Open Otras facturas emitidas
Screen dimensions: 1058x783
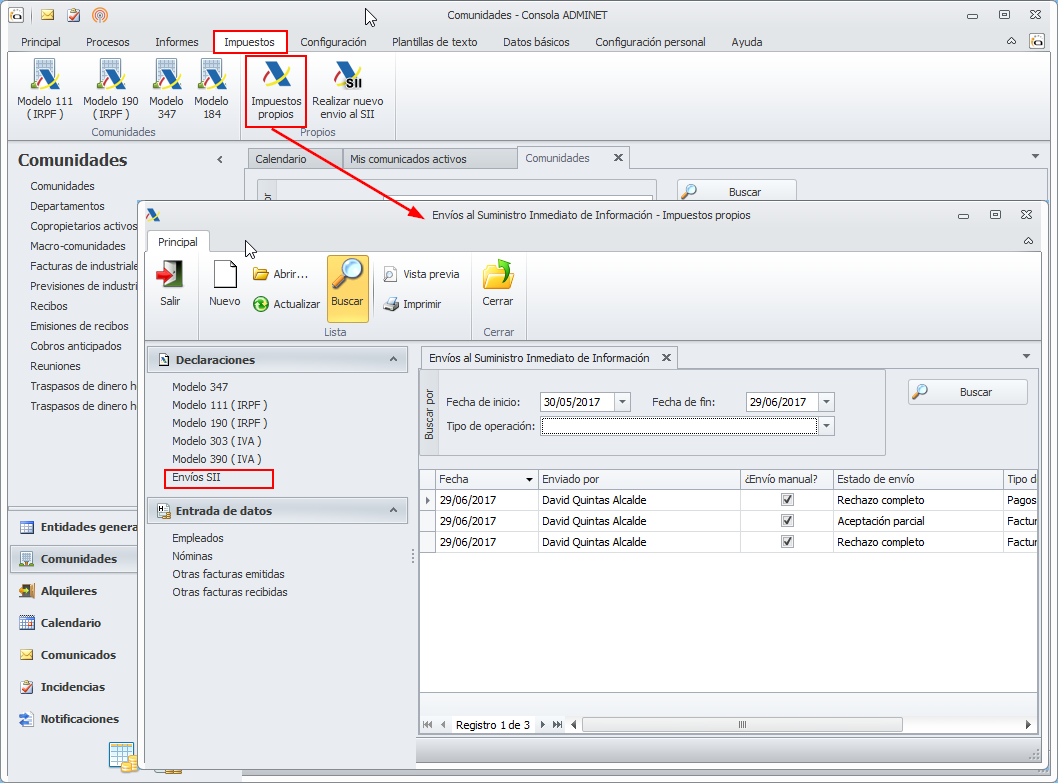228,574
